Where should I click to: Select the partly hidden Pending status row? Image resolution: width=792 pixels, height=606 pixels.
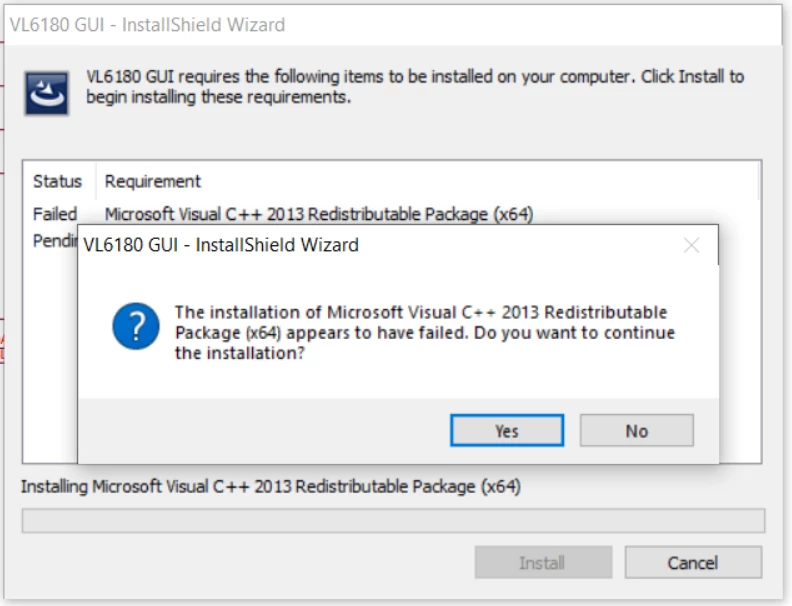point(55,241)
